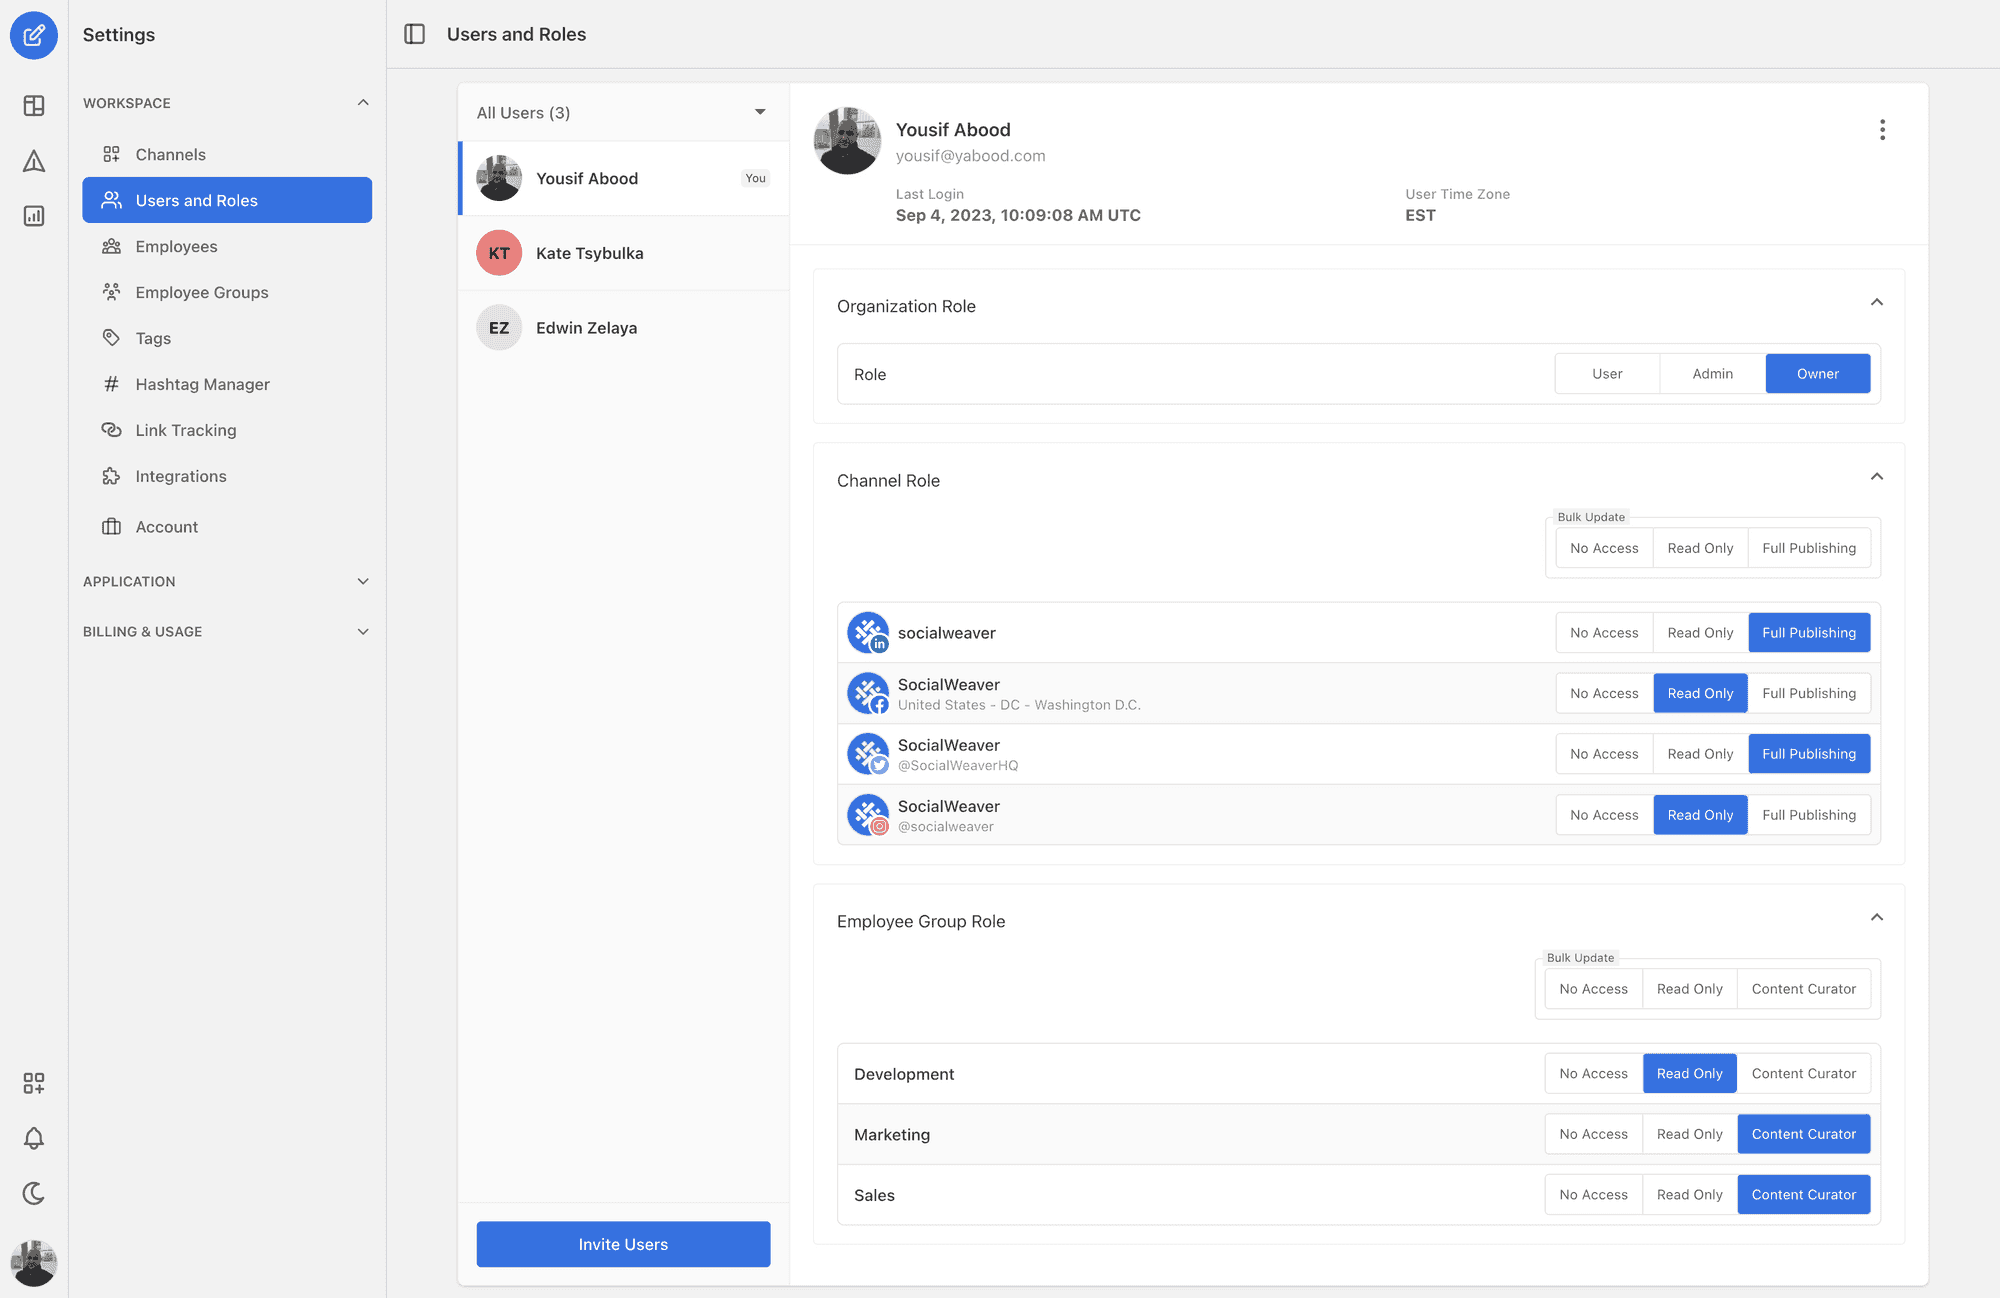Click the add apps grid icon
The width and height of the screenshot is (2000, 1298).
[34, 1083]
